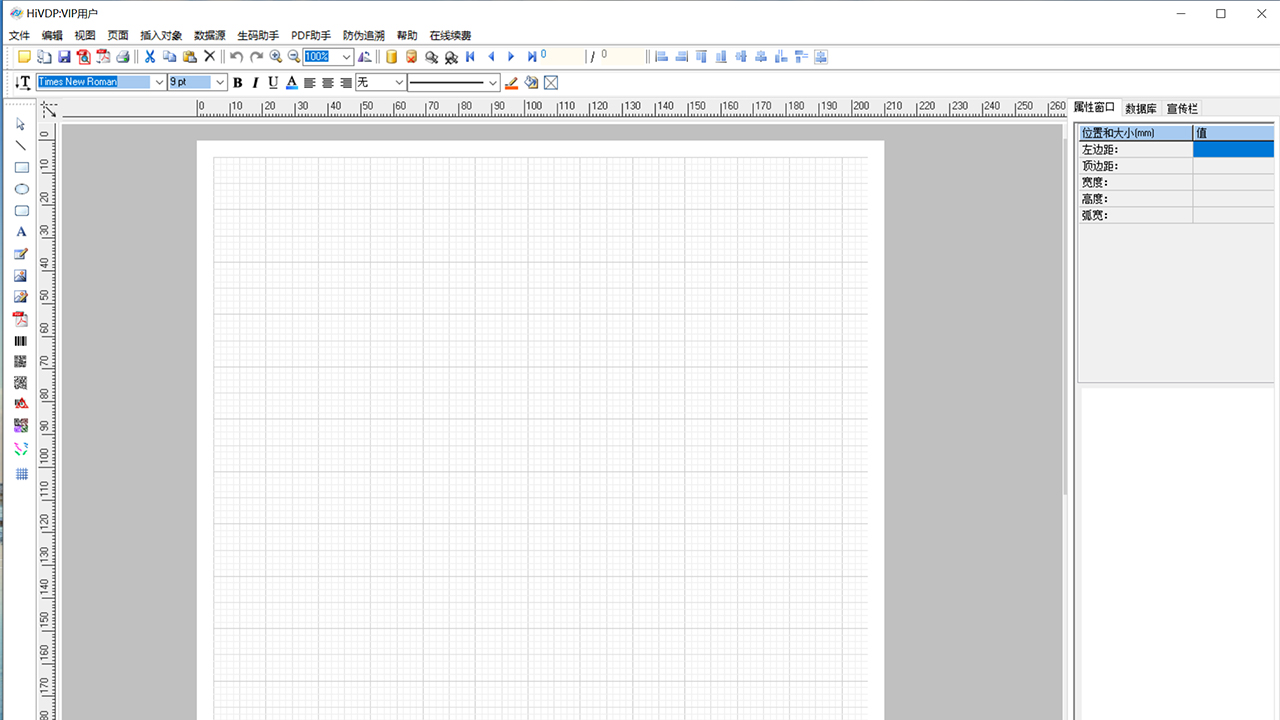Select the QR code tool
This screenshot has width=1280, height=720.
[x=21, y=362]
